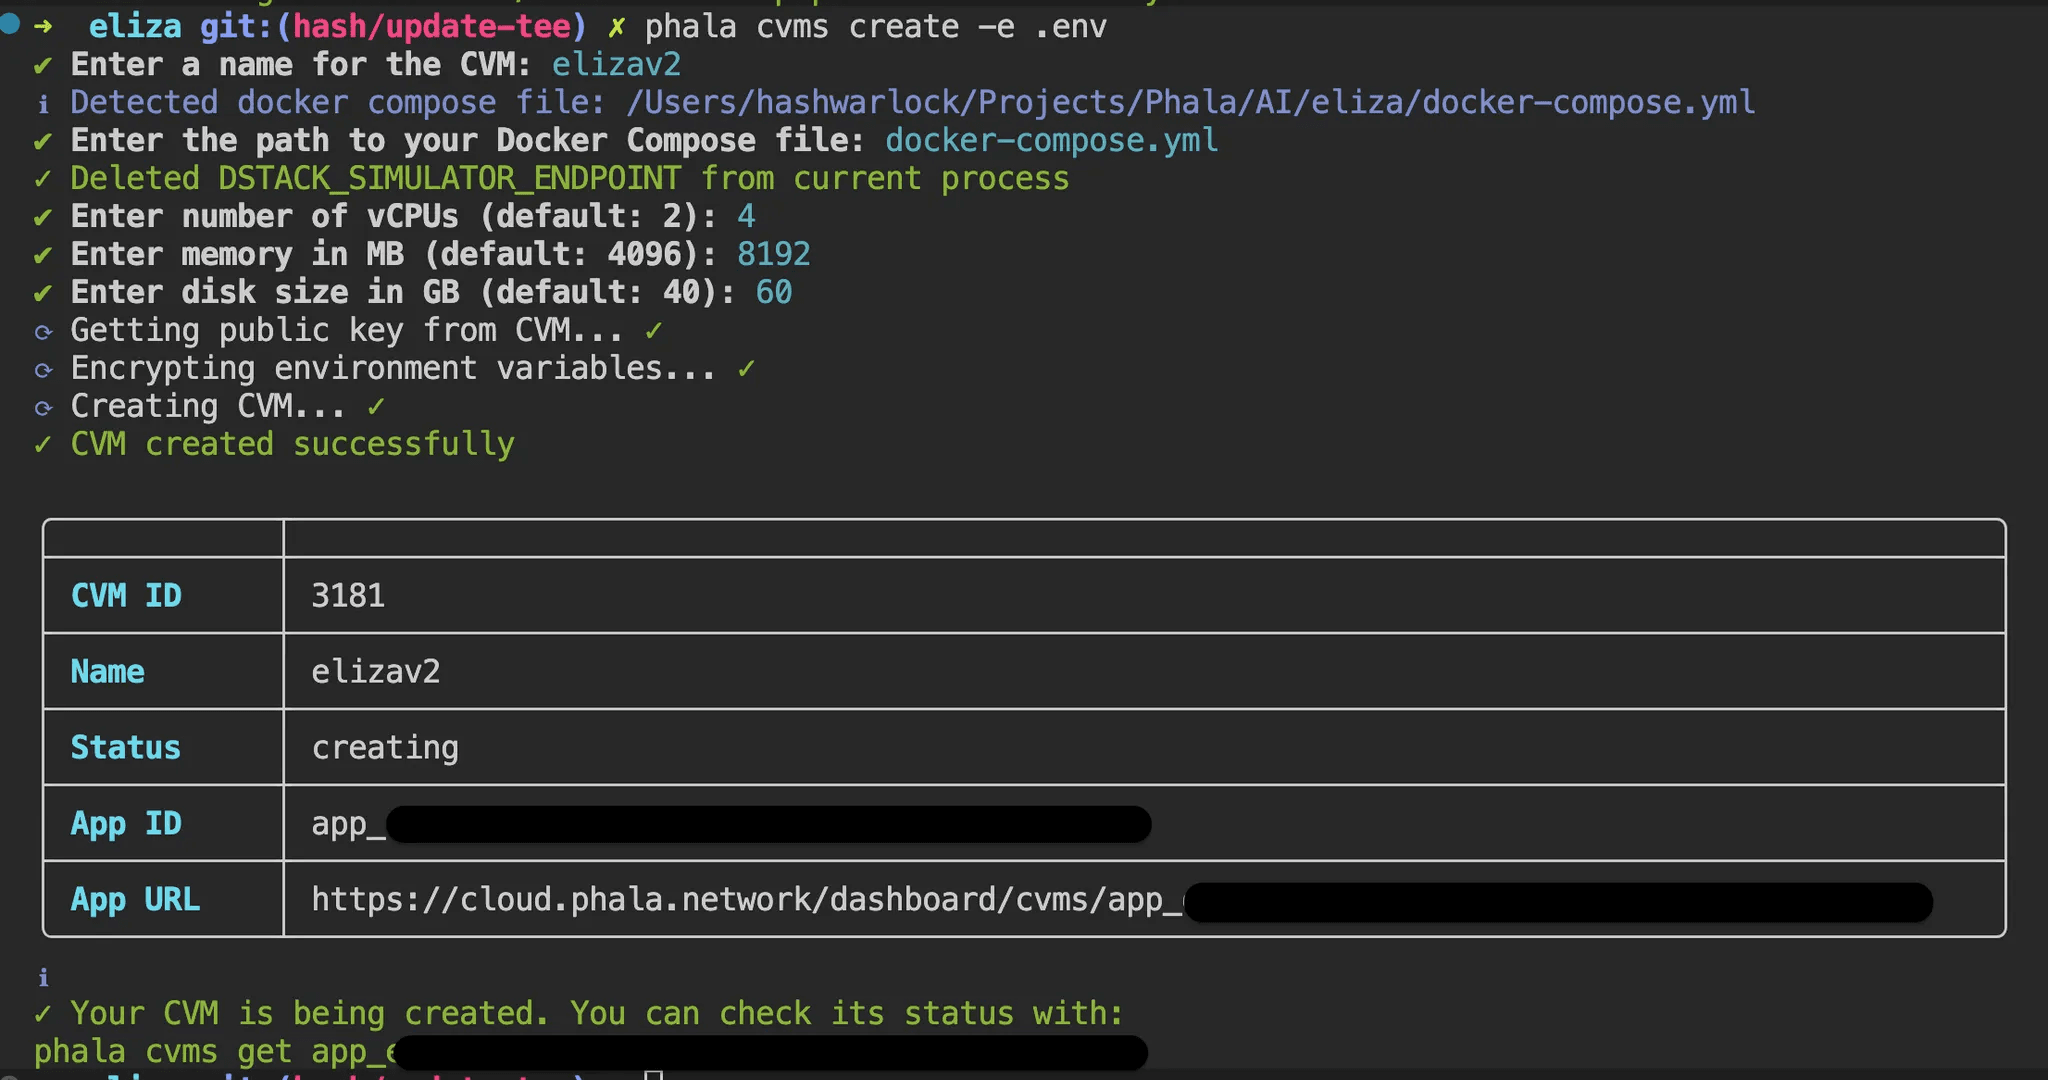Click spinner icon beside Encrypting environment variables

pyautogui.click(x=43, y=370)
